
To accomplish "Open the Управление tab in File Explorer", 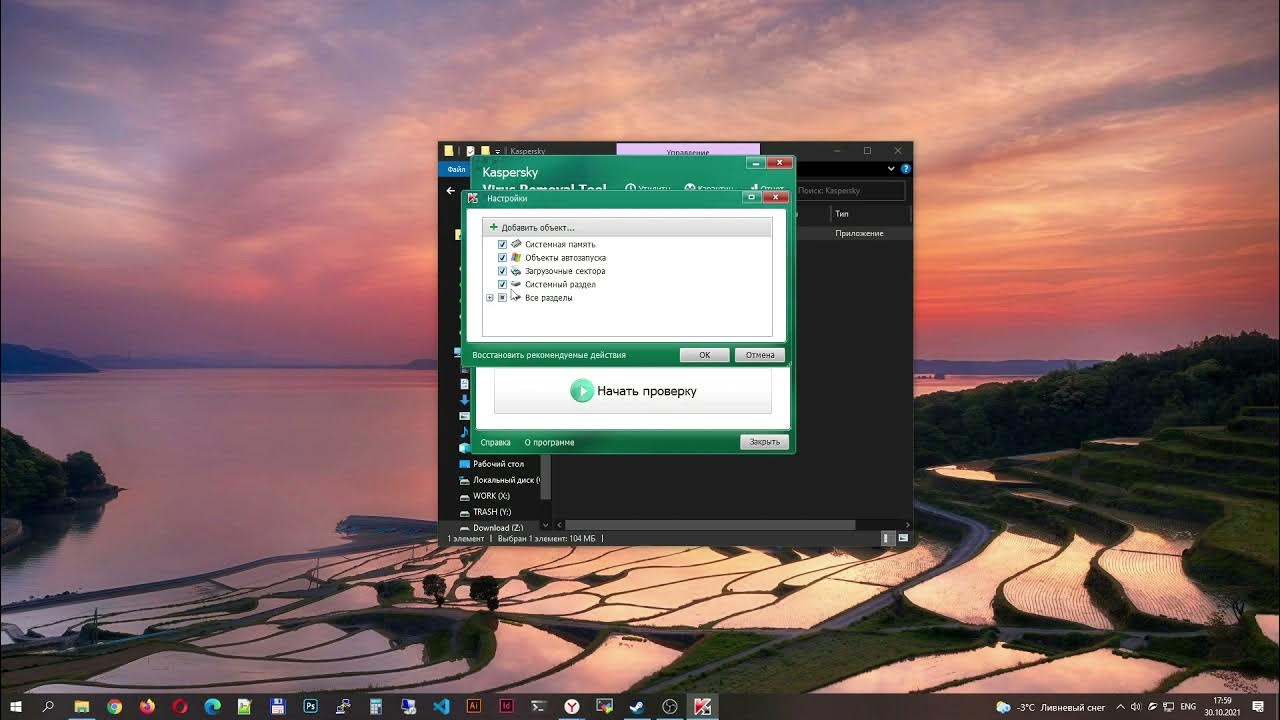I will (688, 151).
